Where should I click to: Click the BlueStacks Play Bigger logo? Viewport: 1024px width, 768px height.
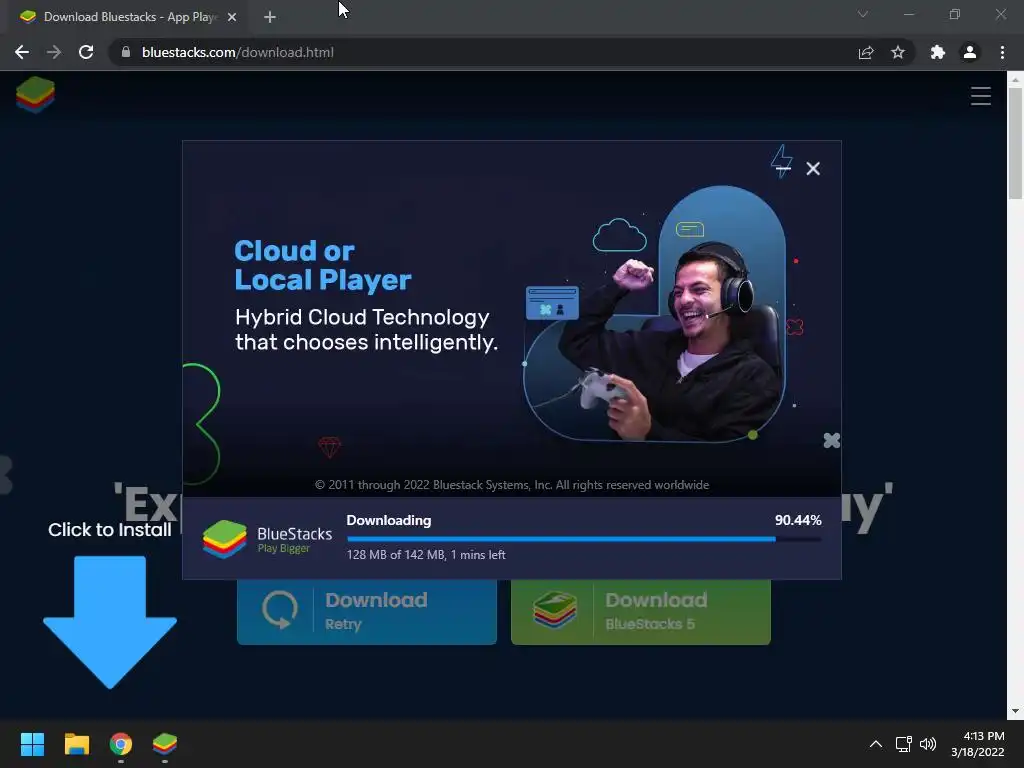[268, 539]
